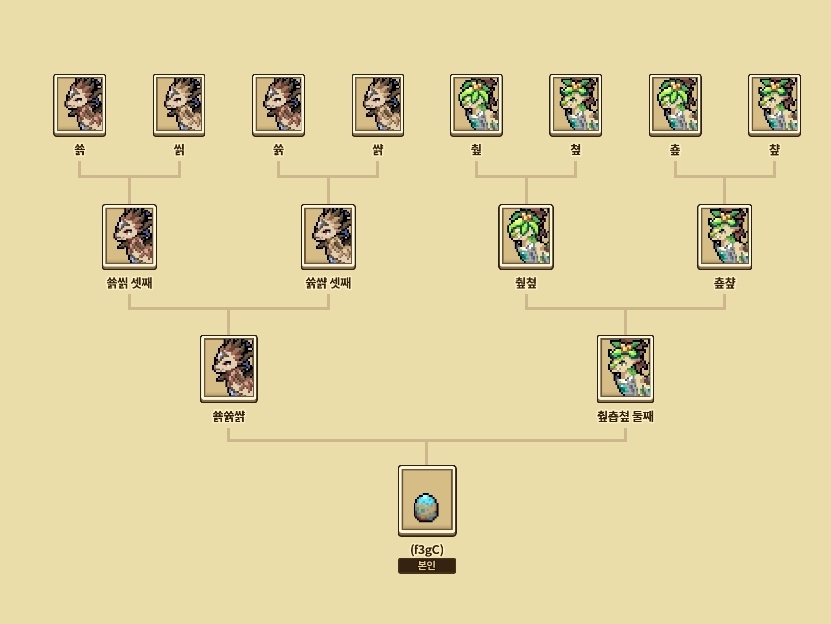Open the 쓝씱 셋째 dragon portrait
The height and width of the screenshot is (624, 831).
click(129, 236)
